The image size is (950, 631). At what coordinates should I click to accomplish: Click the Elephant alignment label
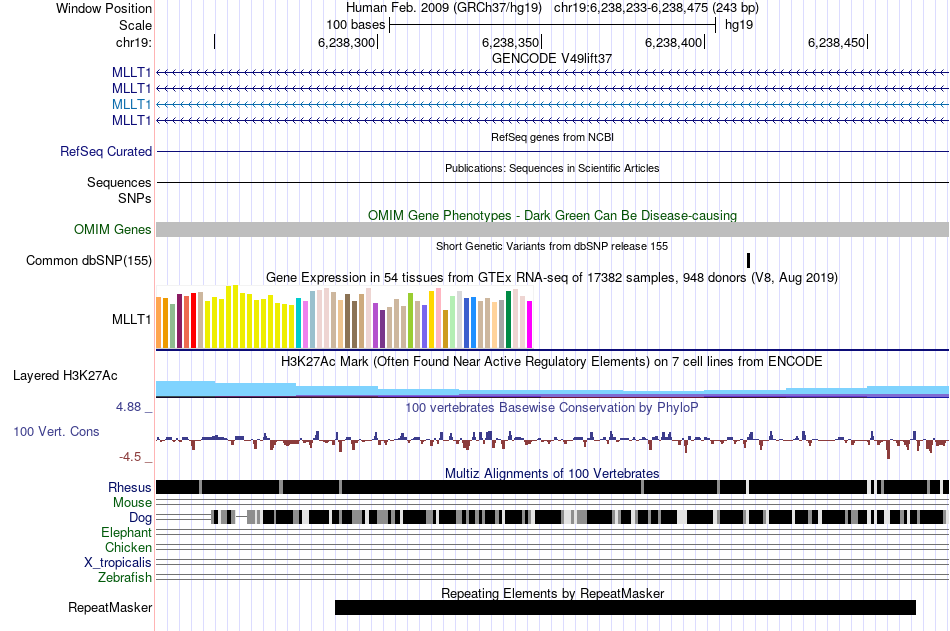(127, 533)
